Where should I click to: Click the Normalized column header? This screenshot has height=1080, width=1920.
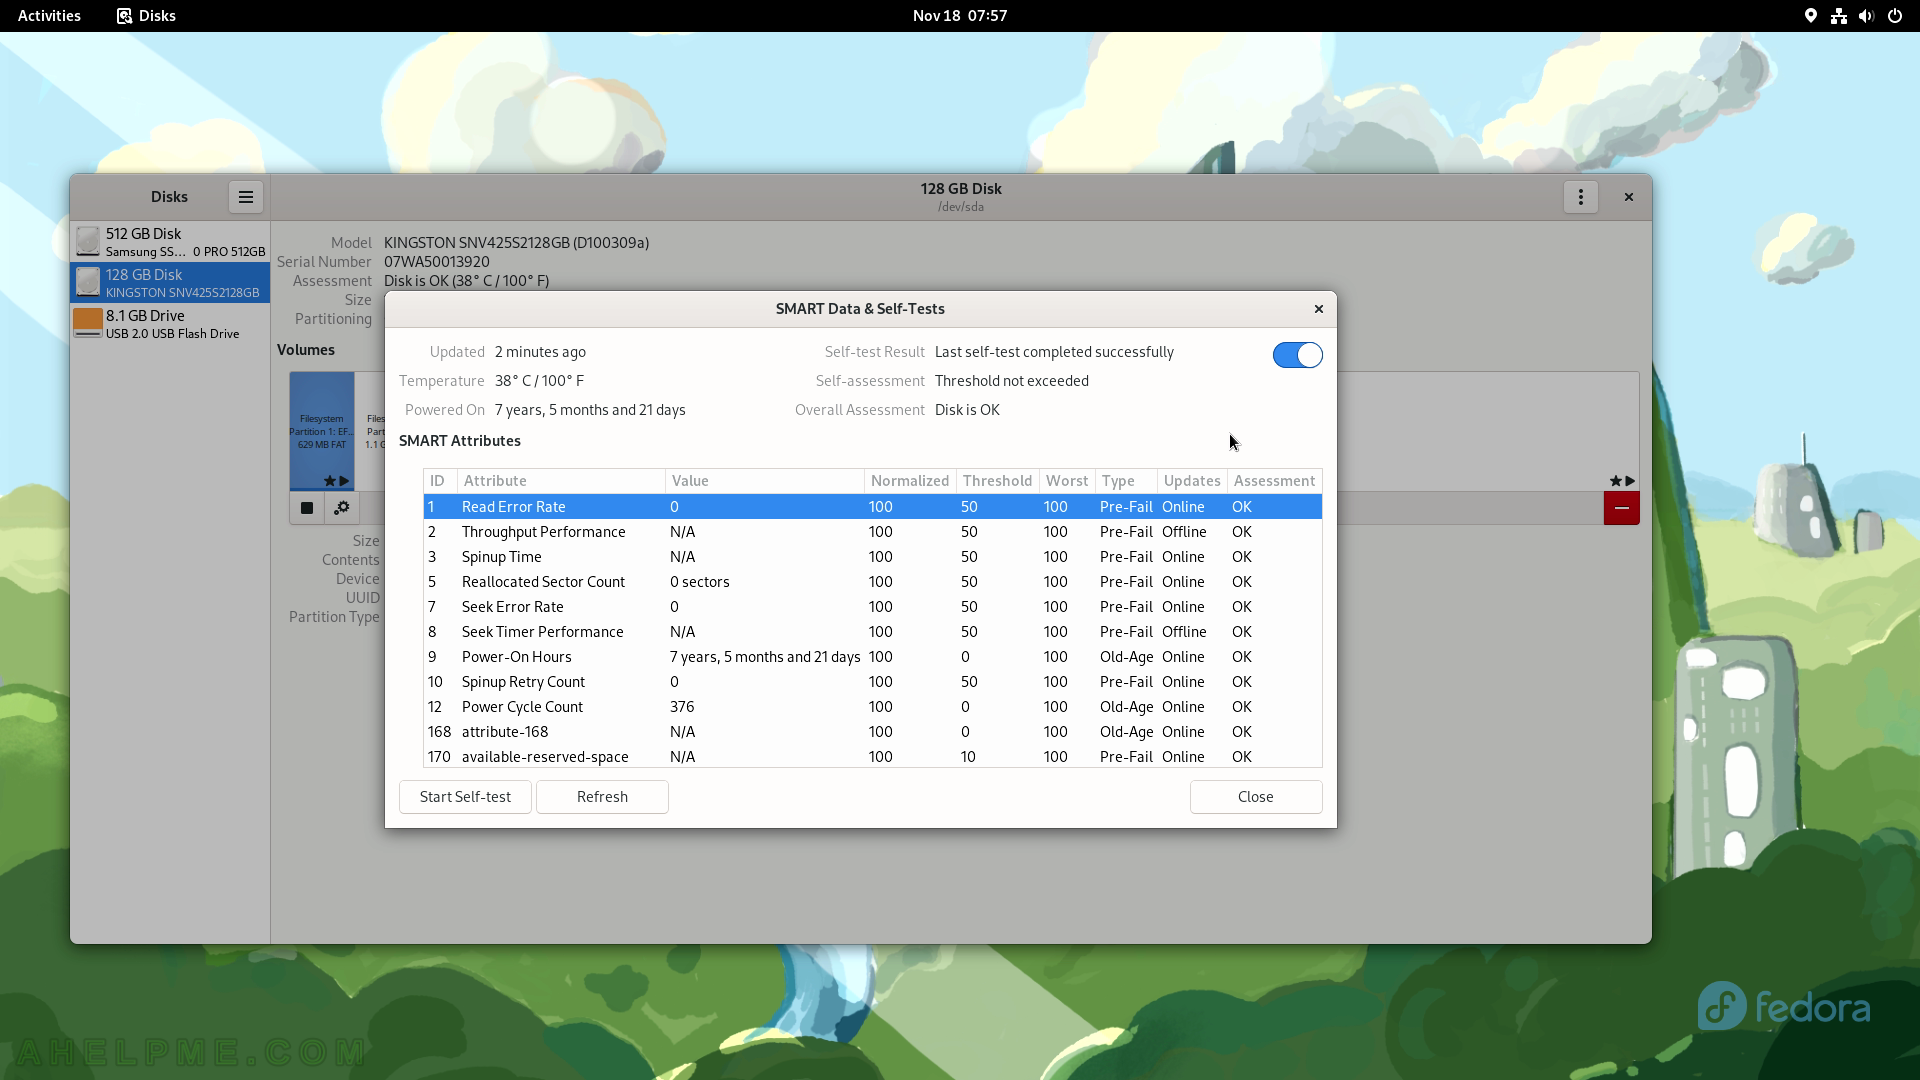pos(910,481)
